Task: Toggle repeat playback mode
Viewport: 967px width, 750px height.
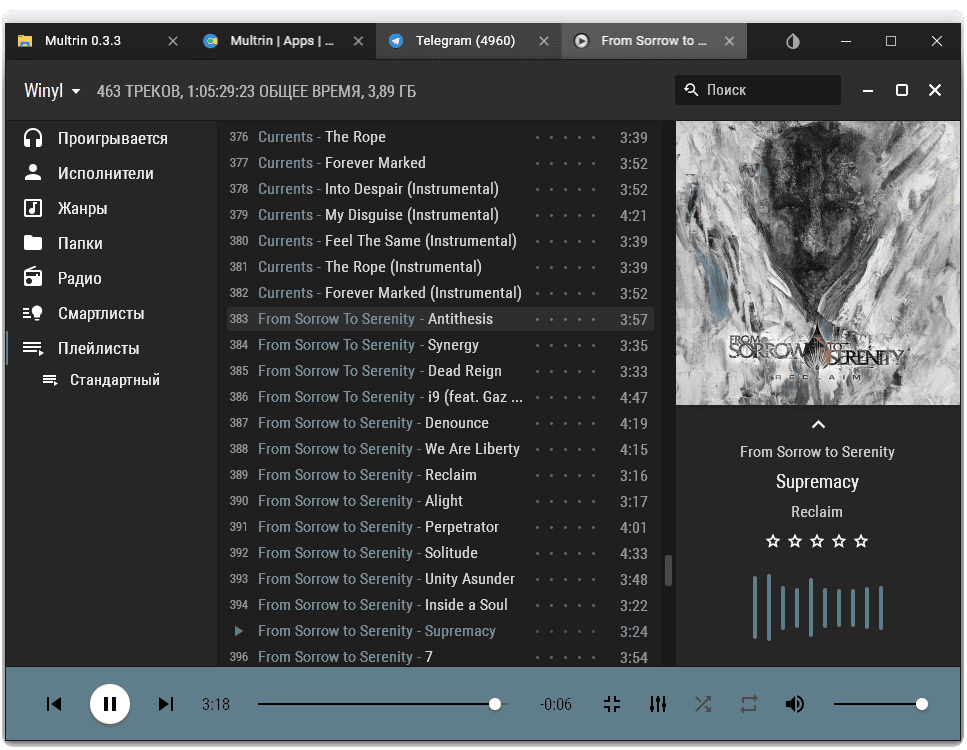Action: (x=749, y=704)
